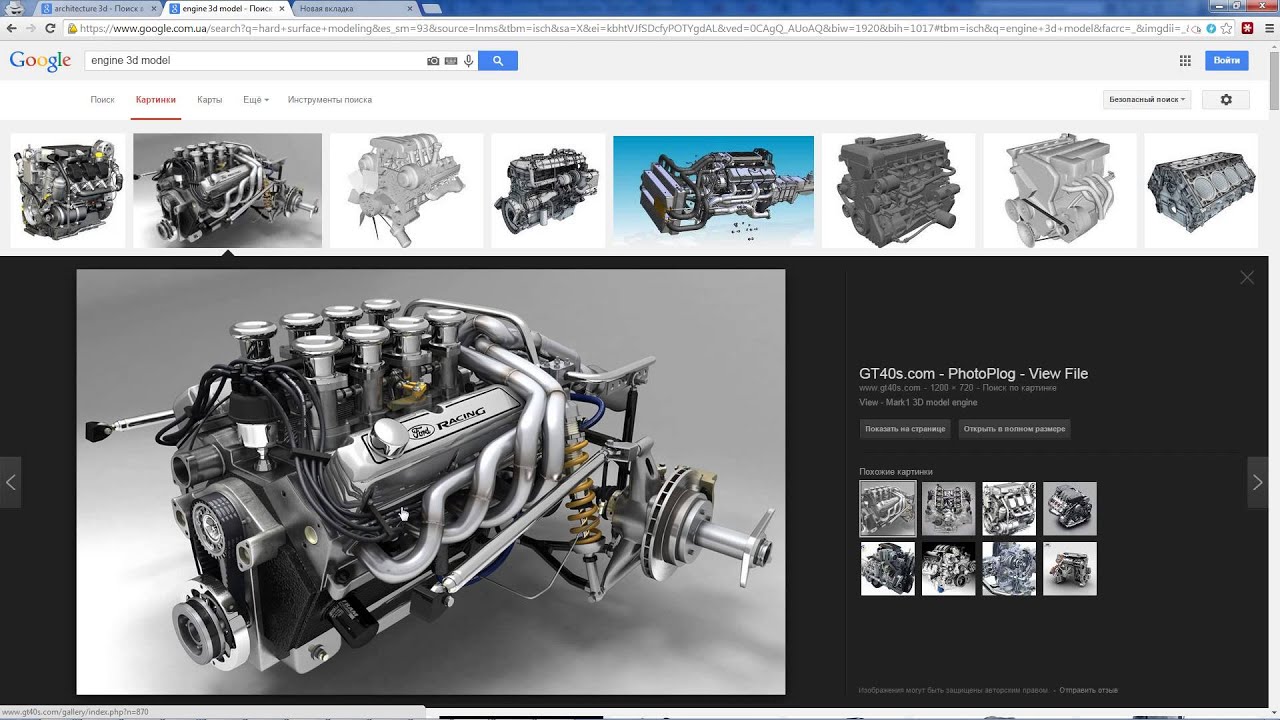Click the voice search microphone icon

[468, 61]
